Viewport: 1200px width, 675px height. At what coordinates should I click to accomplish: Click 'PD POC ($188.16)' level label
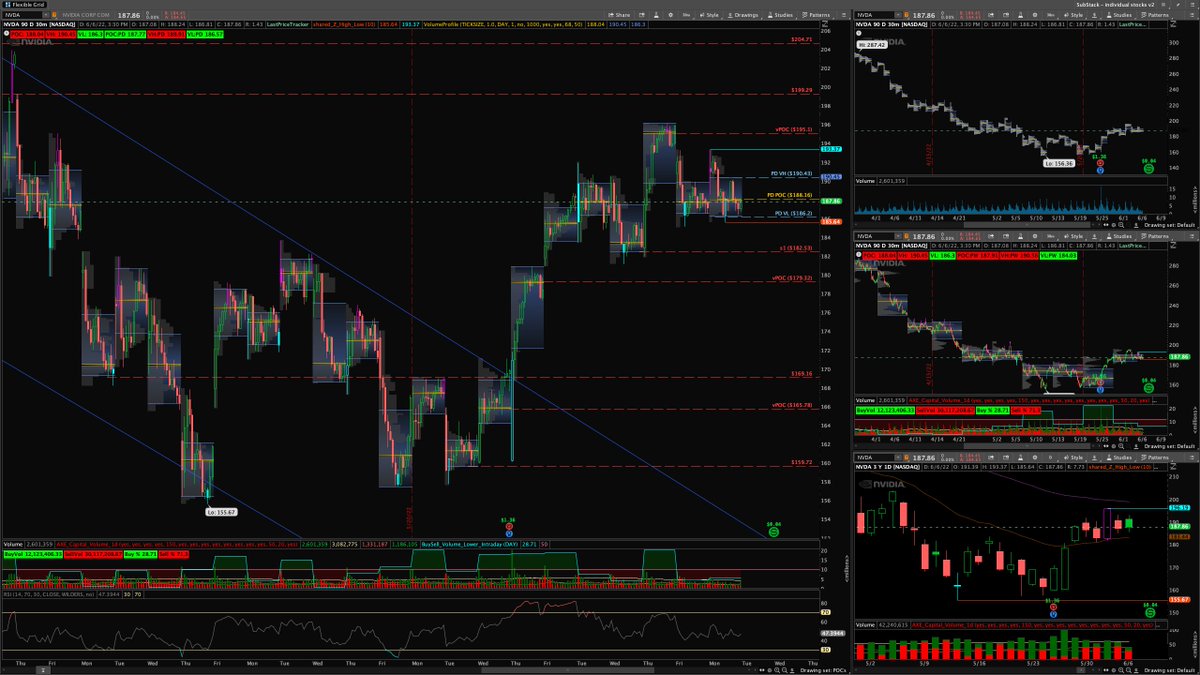[x=790, y=195]
